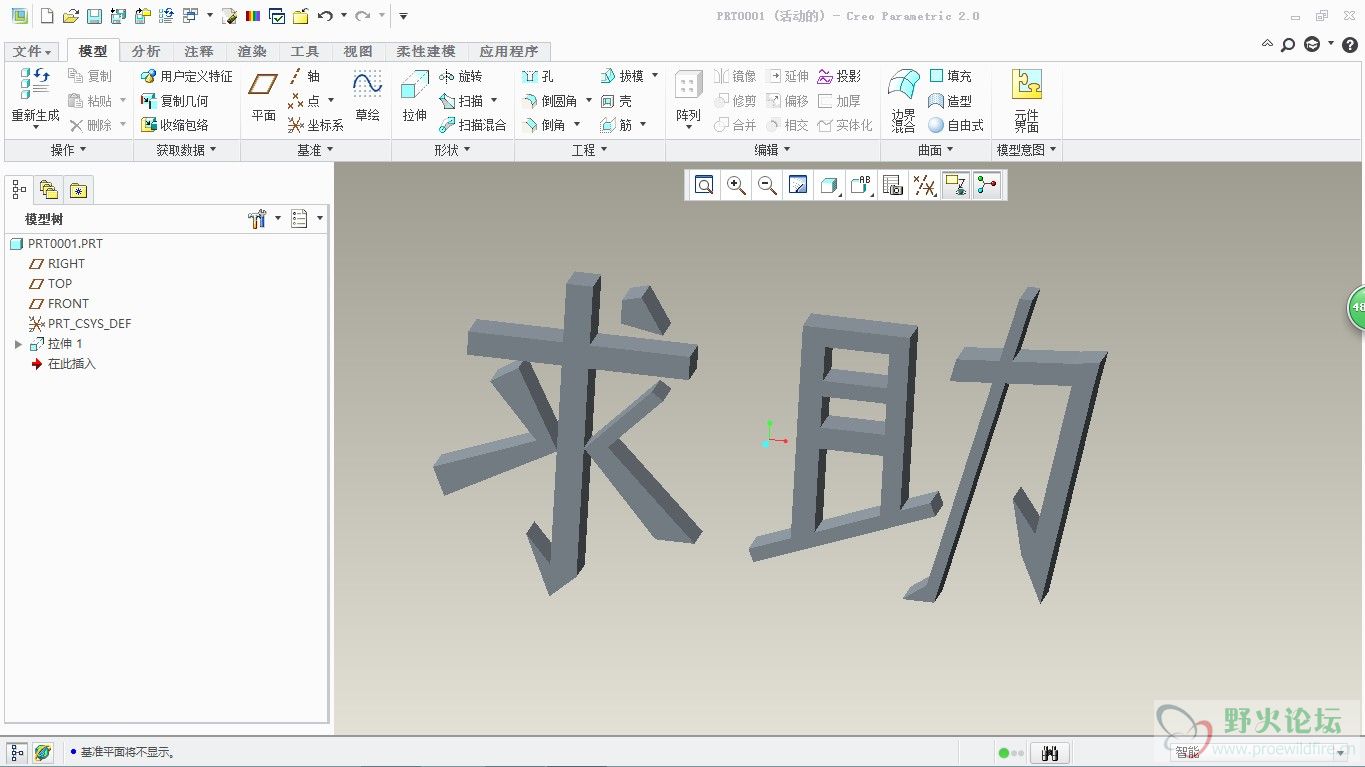The width and height of the screenshot is (1365, 767).
Task: Expand the 模型意图 model intent group
Action: click(x=1026, y=150)
